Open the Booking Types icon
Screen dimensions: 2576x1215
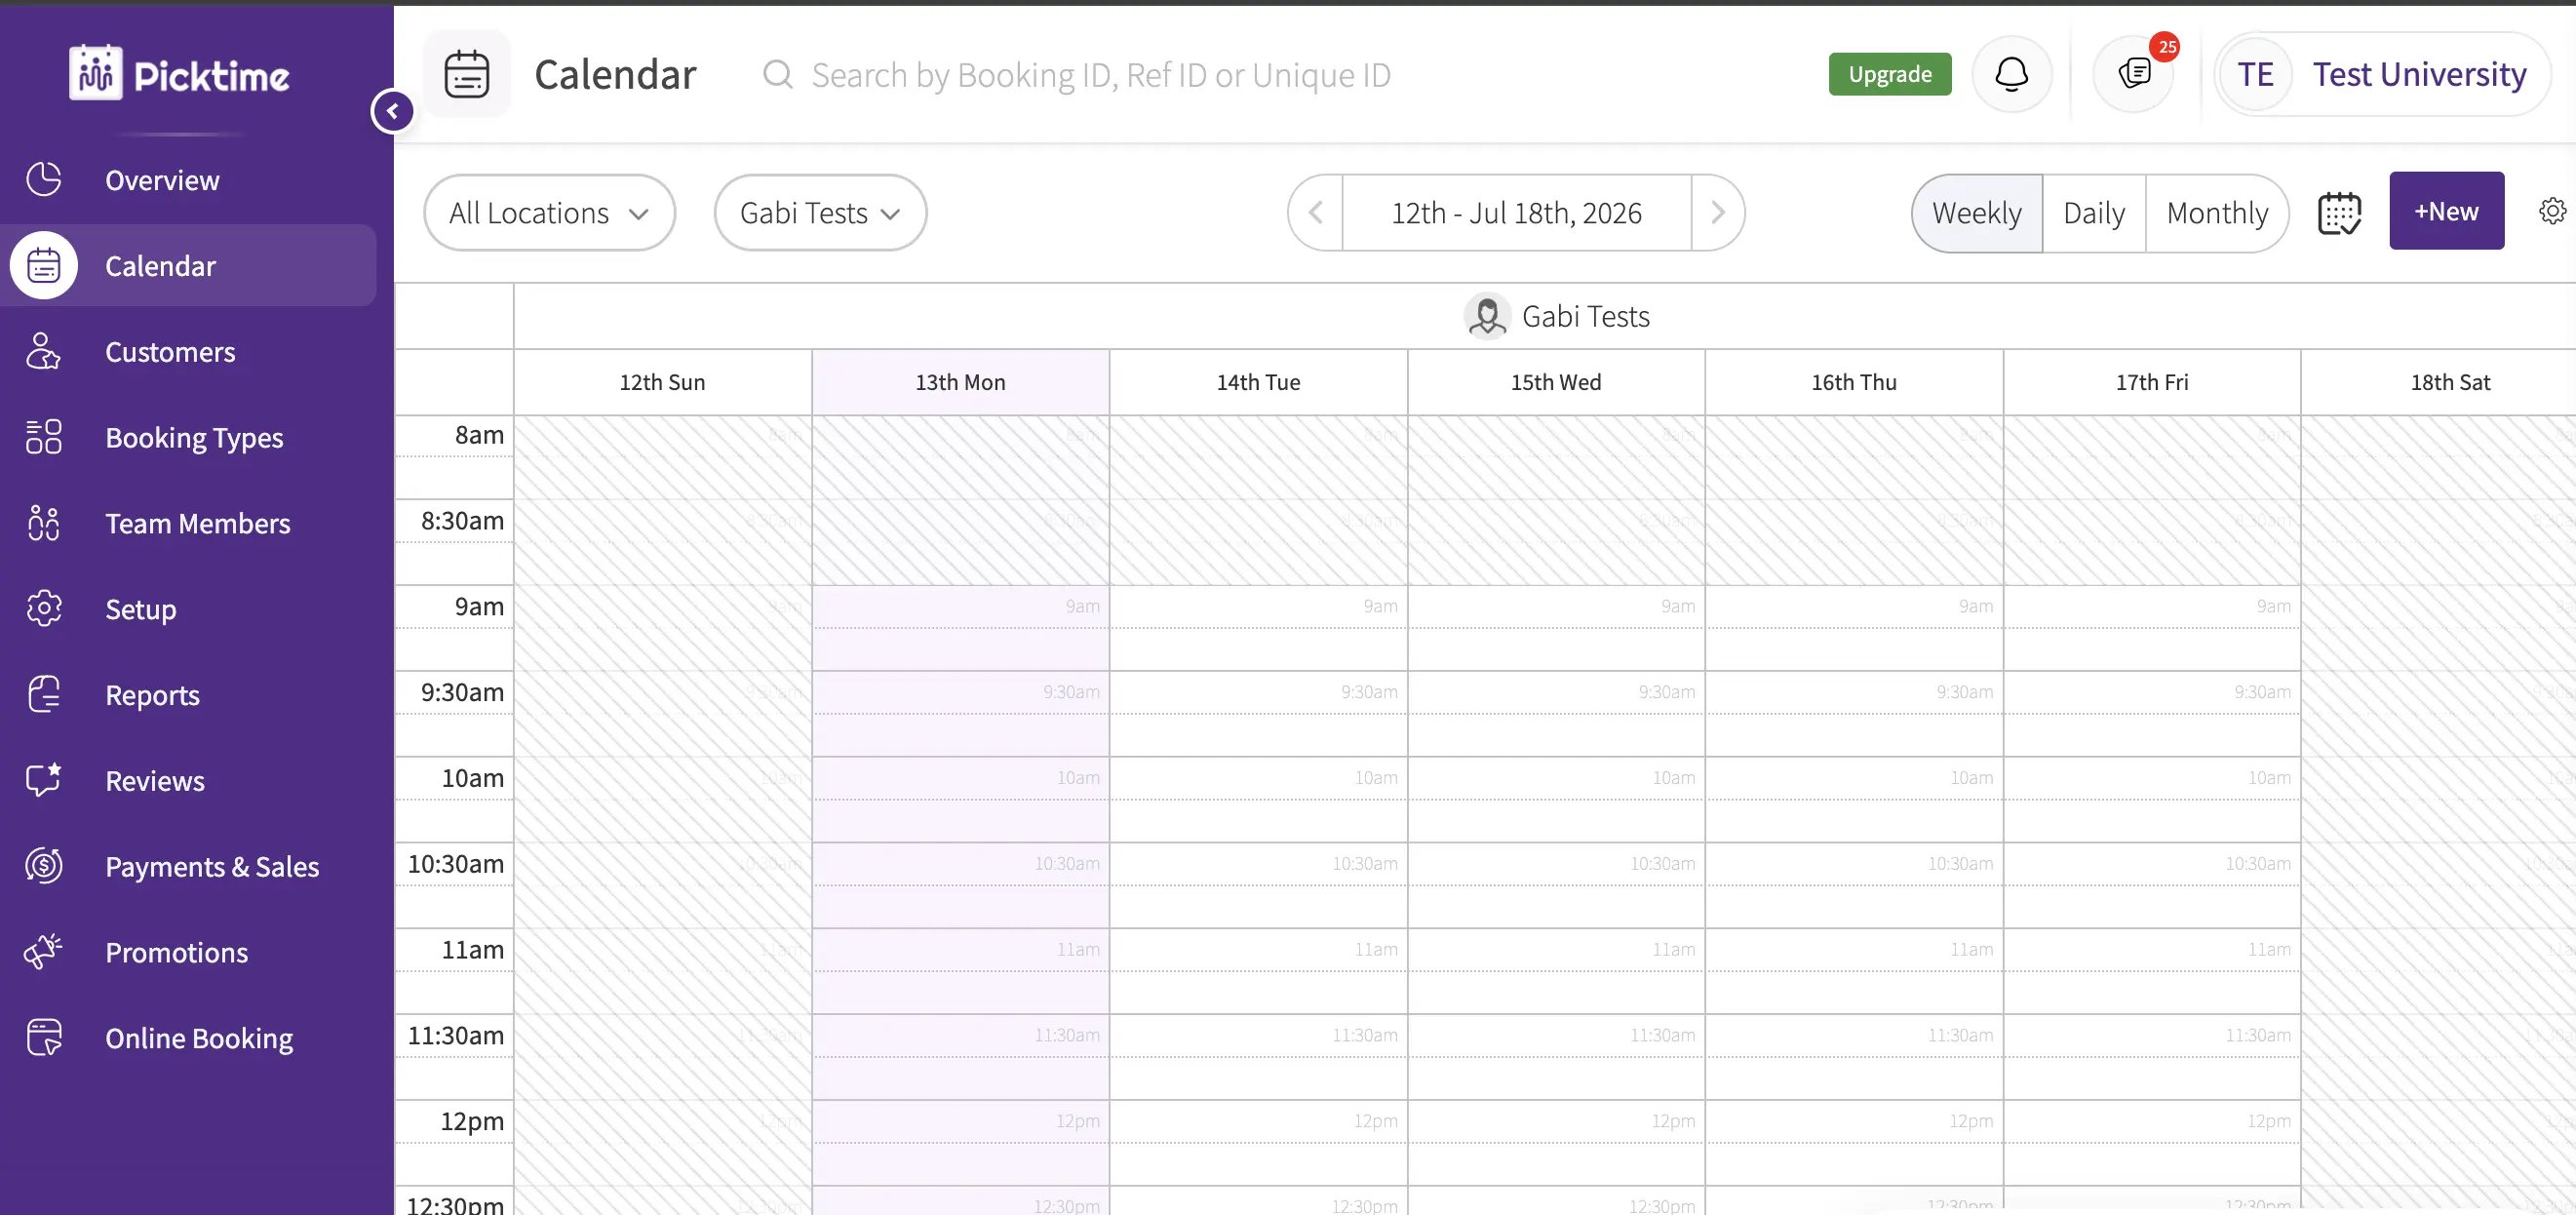point(44,437)
